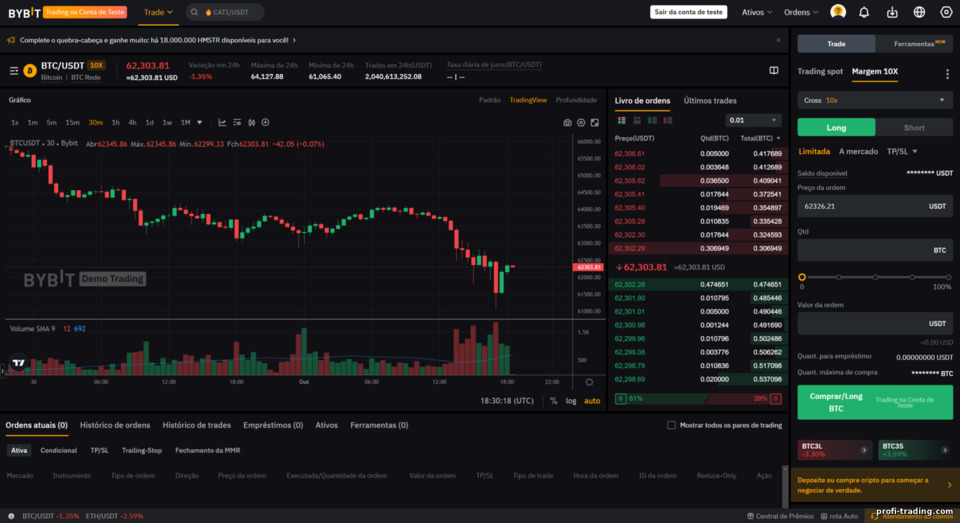Click the Qtd BTC quantity field

point(874,250)
